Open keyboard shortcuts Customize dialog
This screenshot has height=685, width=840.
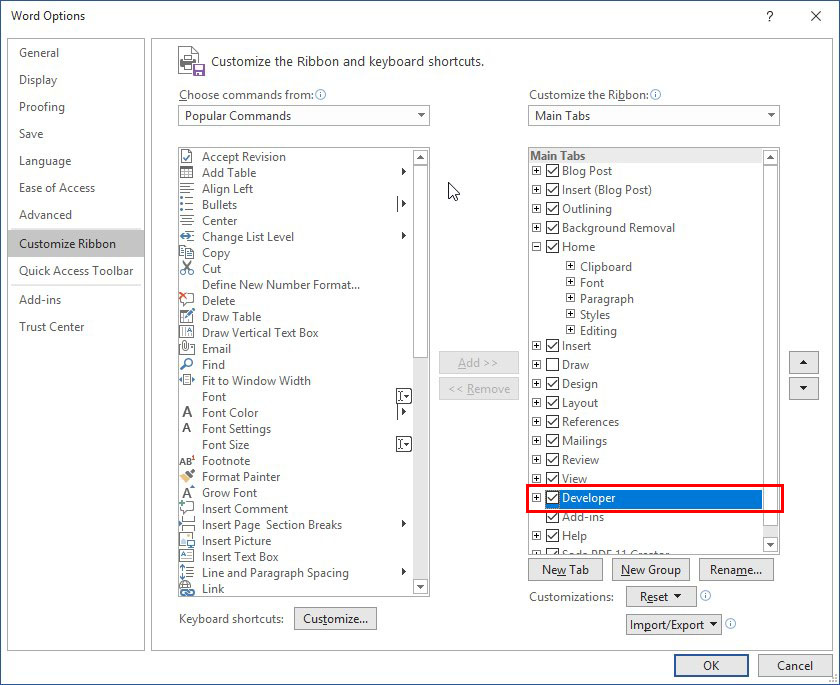pyautogui.click(x=335, y=619)
